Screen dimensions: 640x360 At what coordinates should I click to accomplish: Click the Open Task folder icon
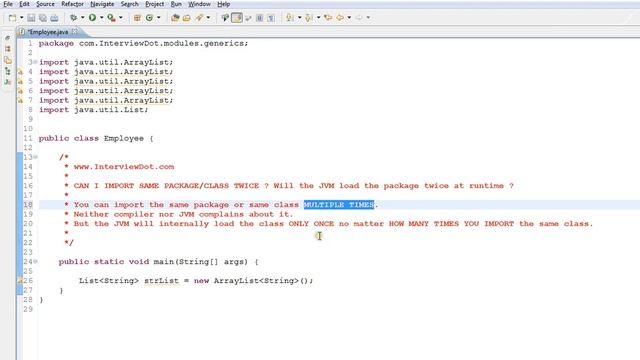187,18
